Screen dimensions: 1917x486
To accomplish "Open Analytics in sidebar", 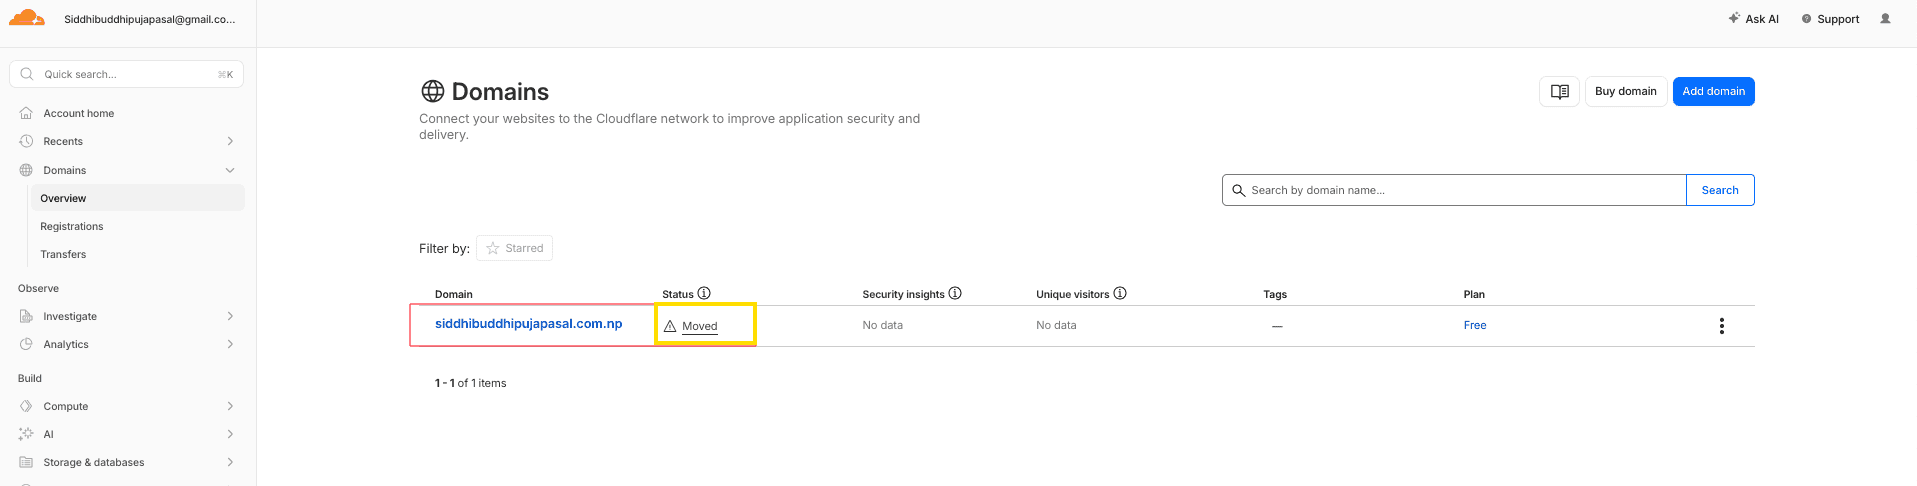I will (66, 344).
